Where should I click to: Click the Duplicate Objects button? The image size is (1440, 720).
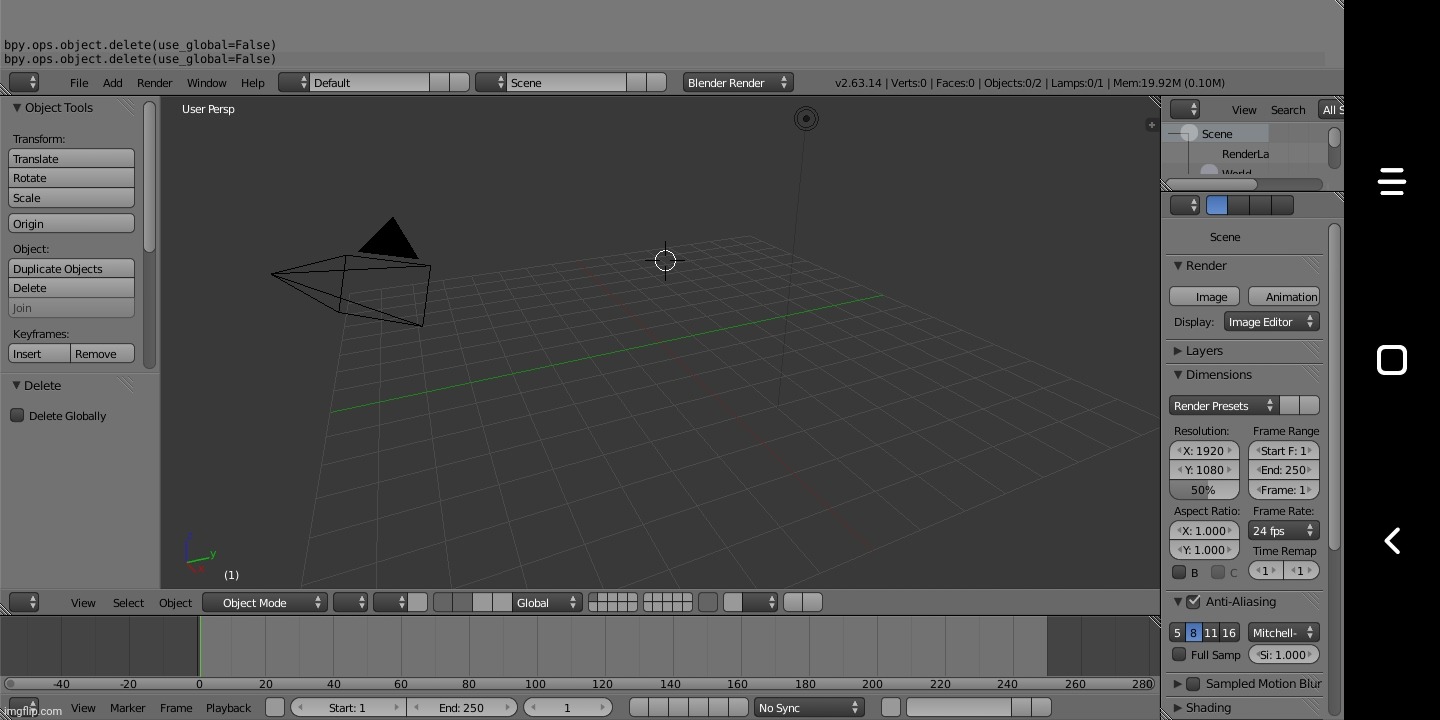coord(71,268)
